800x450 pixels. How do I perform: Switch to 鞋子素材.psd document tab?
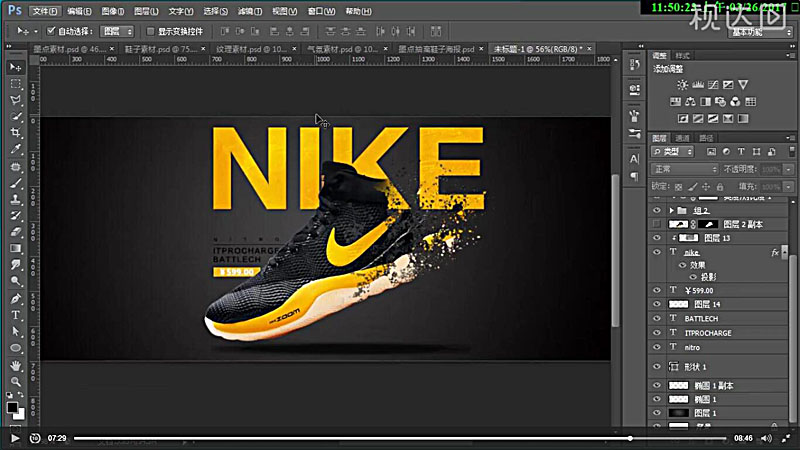[x=160, y=49]
